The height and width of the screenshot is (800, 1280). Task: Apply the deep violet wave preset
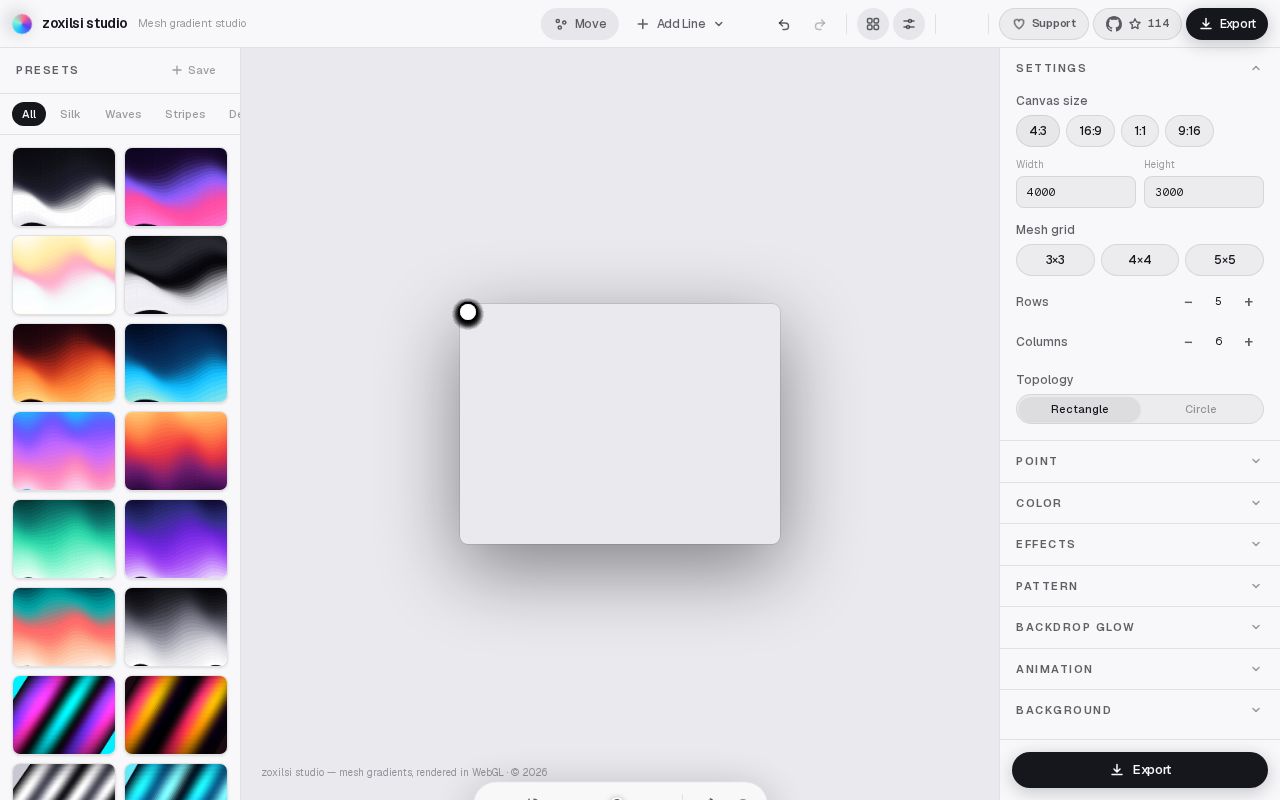point(176,539)
